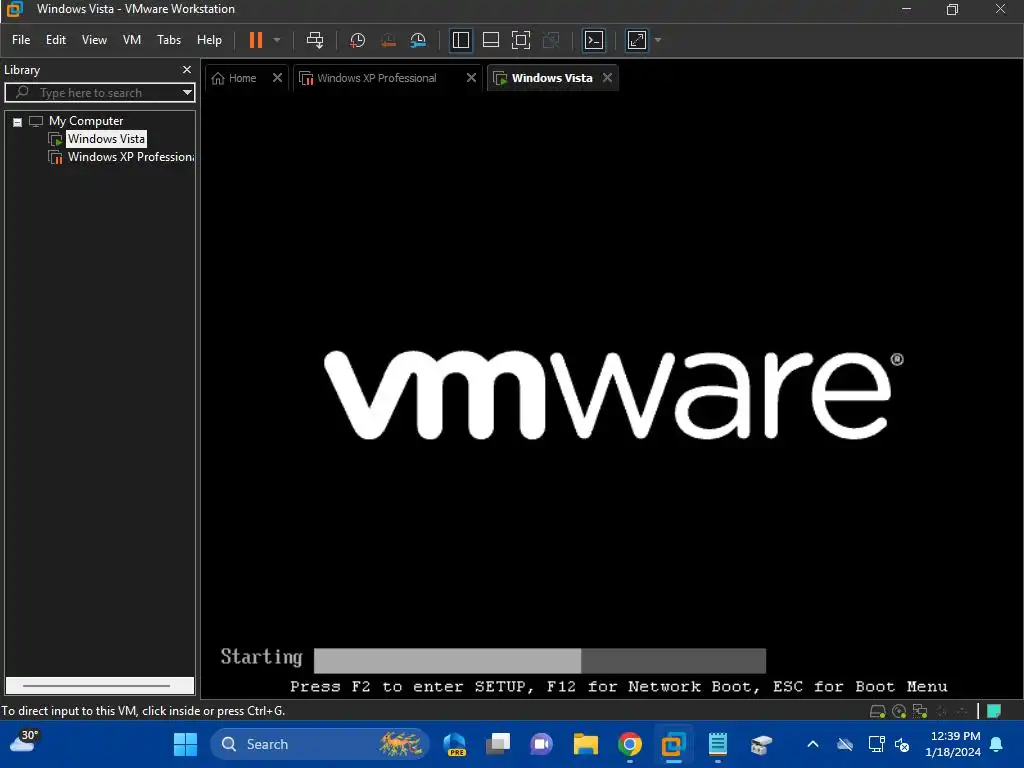Open the Windows Start button

[x=185, y=744]
